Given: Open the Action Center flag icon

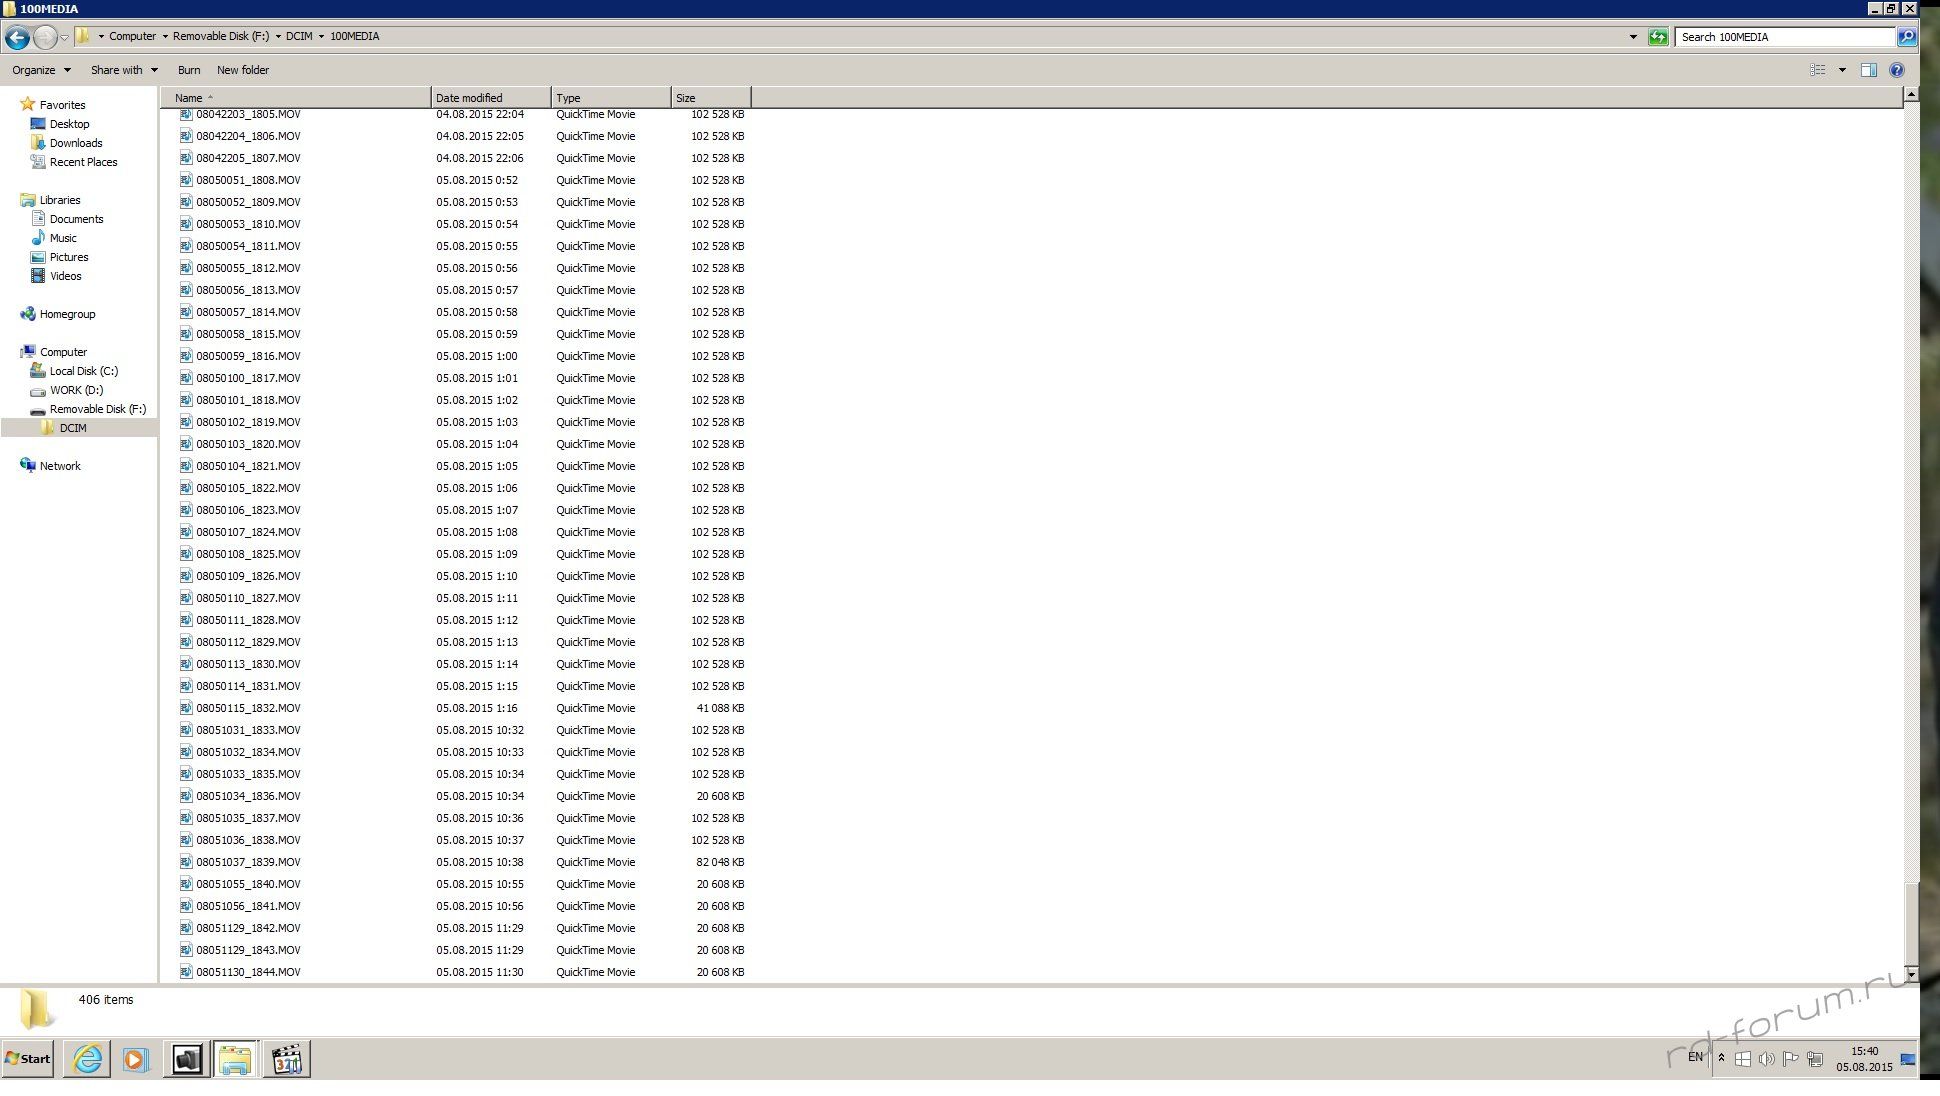Looking at the screenshot, I should (1791, 1059).
